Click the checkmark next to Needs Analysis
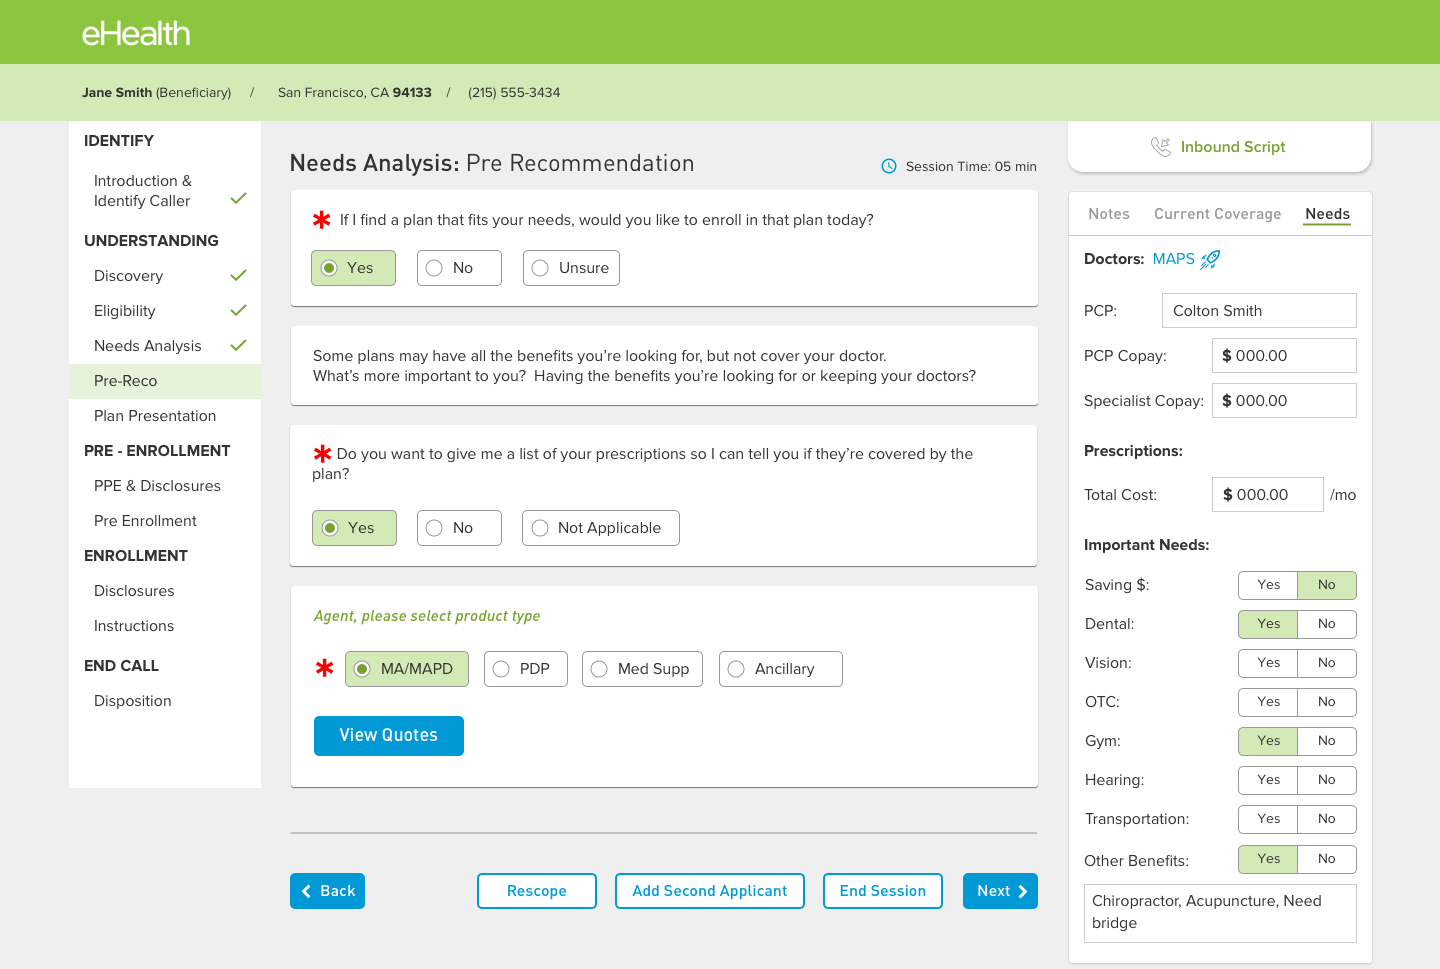1440x969 pixels. [238, 345]
